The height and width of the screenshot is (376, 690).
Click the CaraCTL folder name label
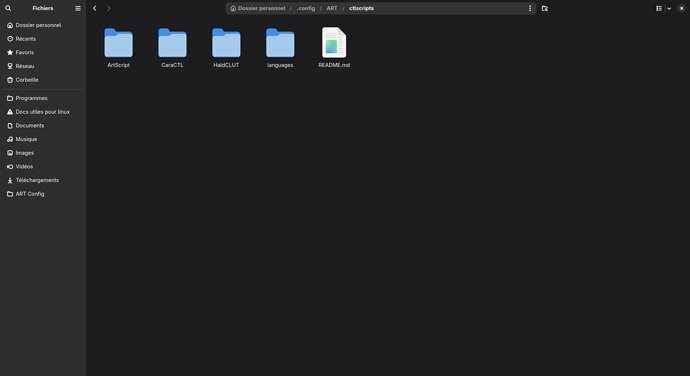(x=172, y=65)
